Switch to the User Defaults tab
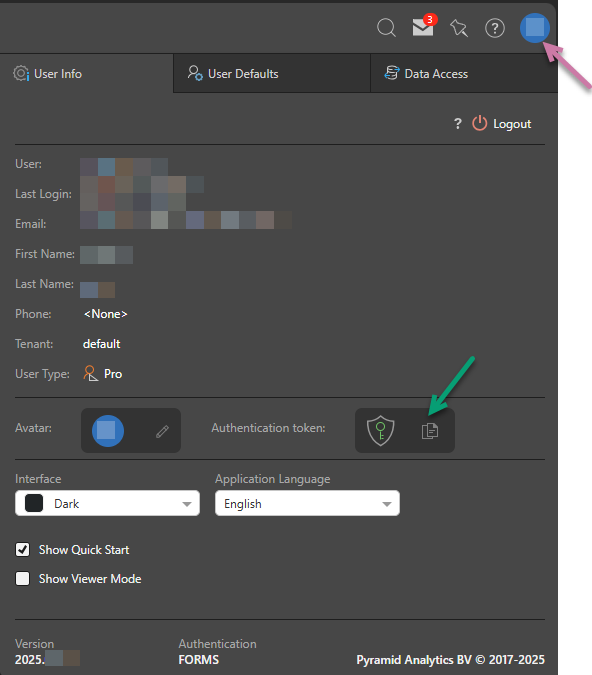This screenshot has height=675, width=592. pos(272,73)
